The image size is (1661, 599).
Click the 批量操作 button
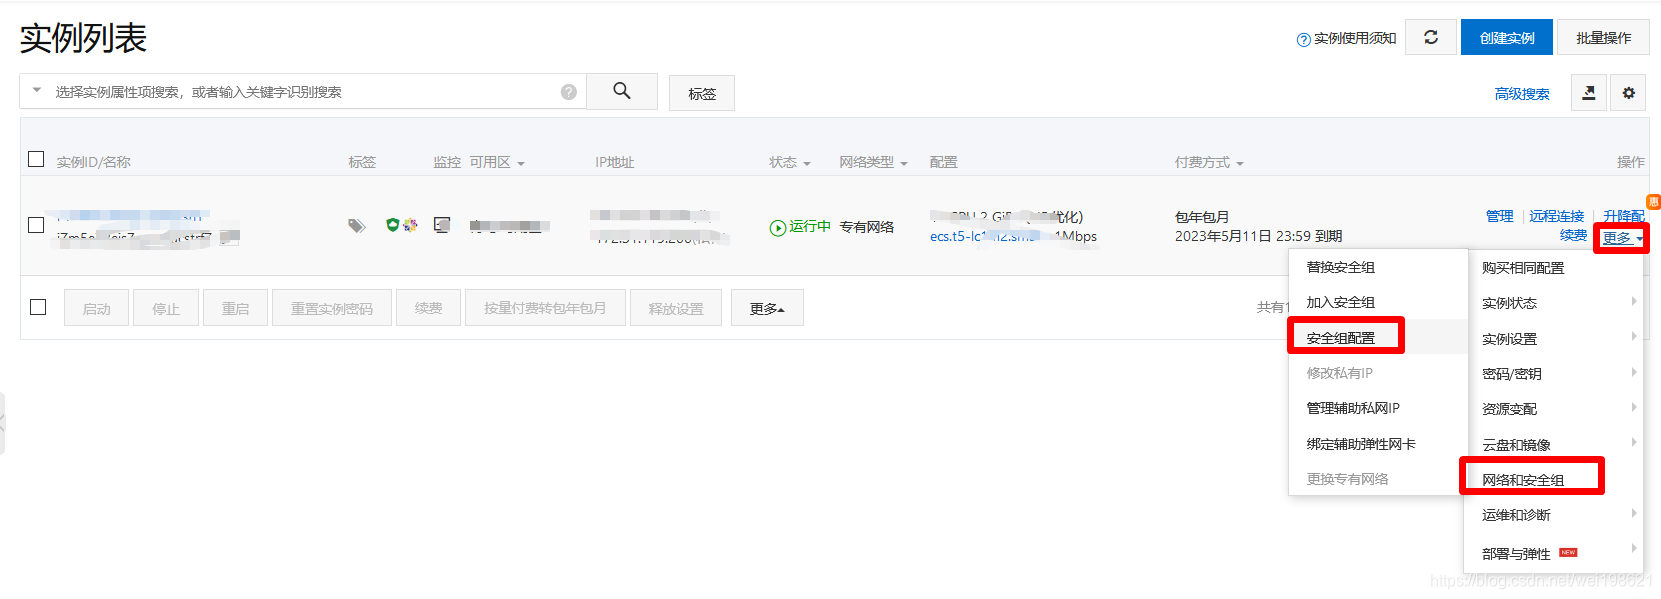(x=1603, y=37)
